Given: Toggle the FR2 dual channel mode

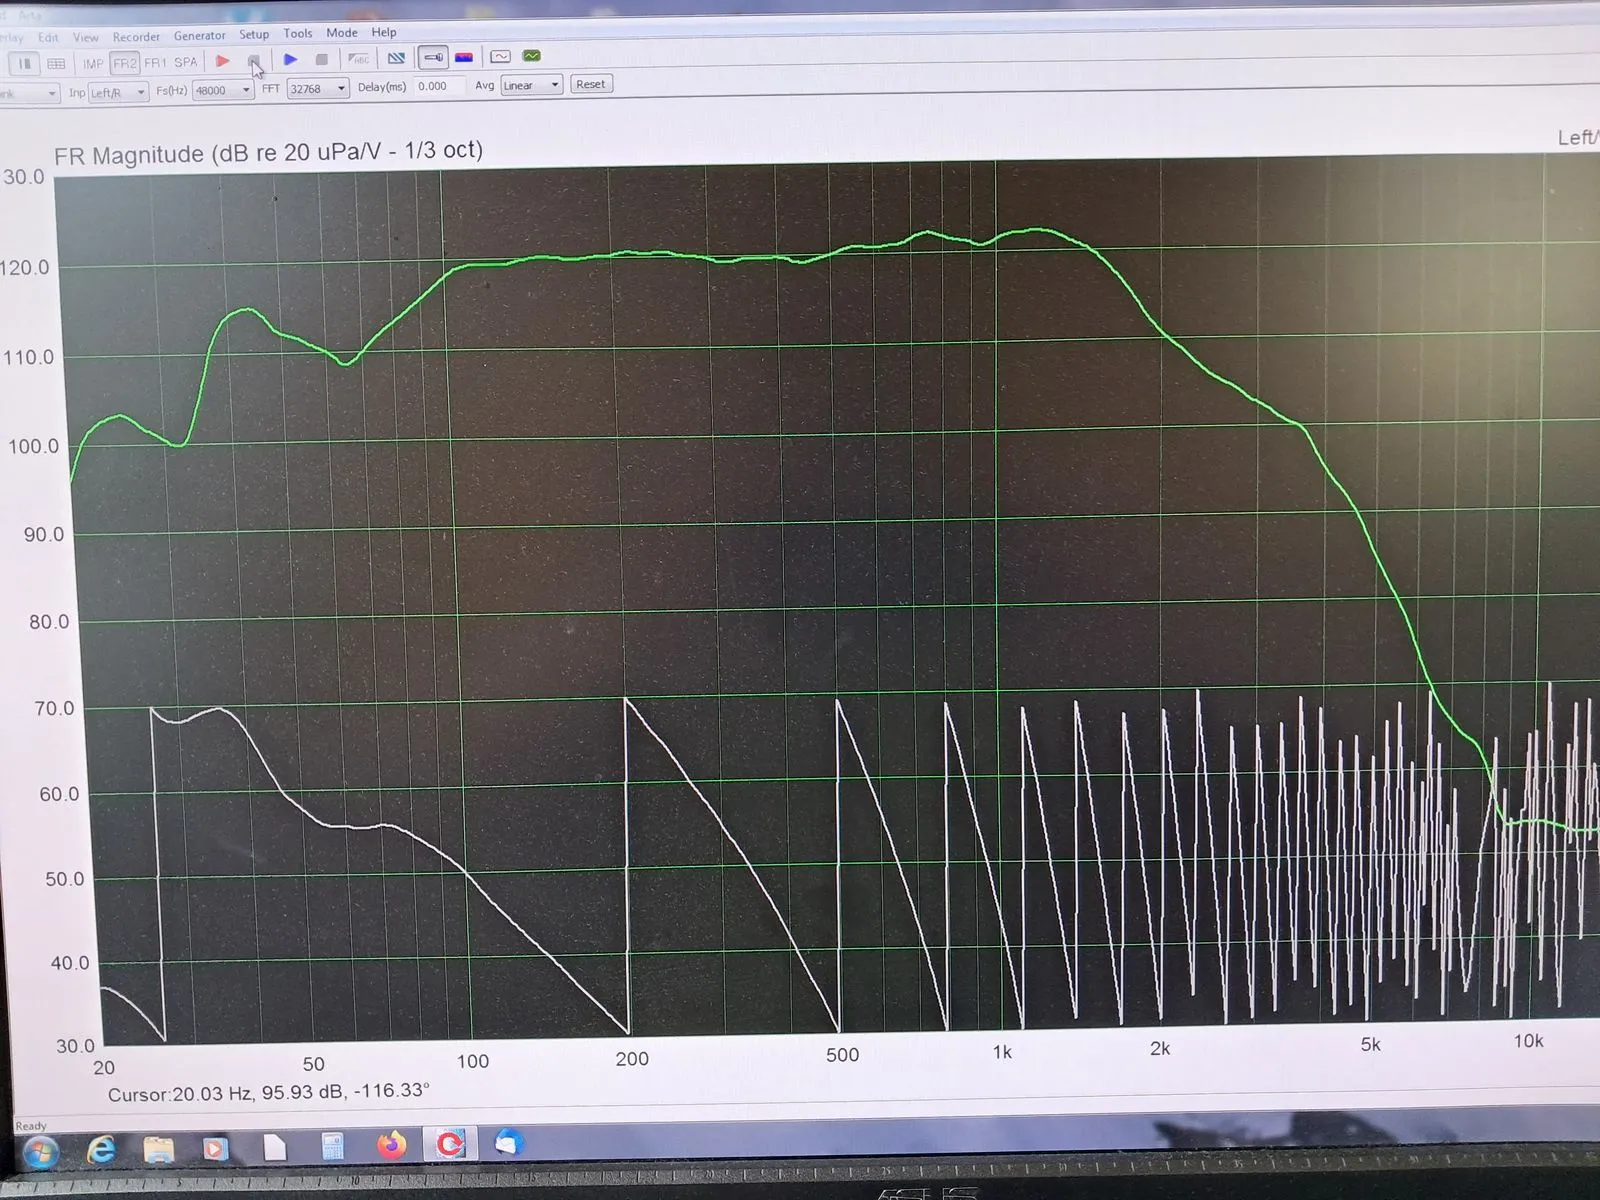Looking at the screenshot, I should pos(124,63).
